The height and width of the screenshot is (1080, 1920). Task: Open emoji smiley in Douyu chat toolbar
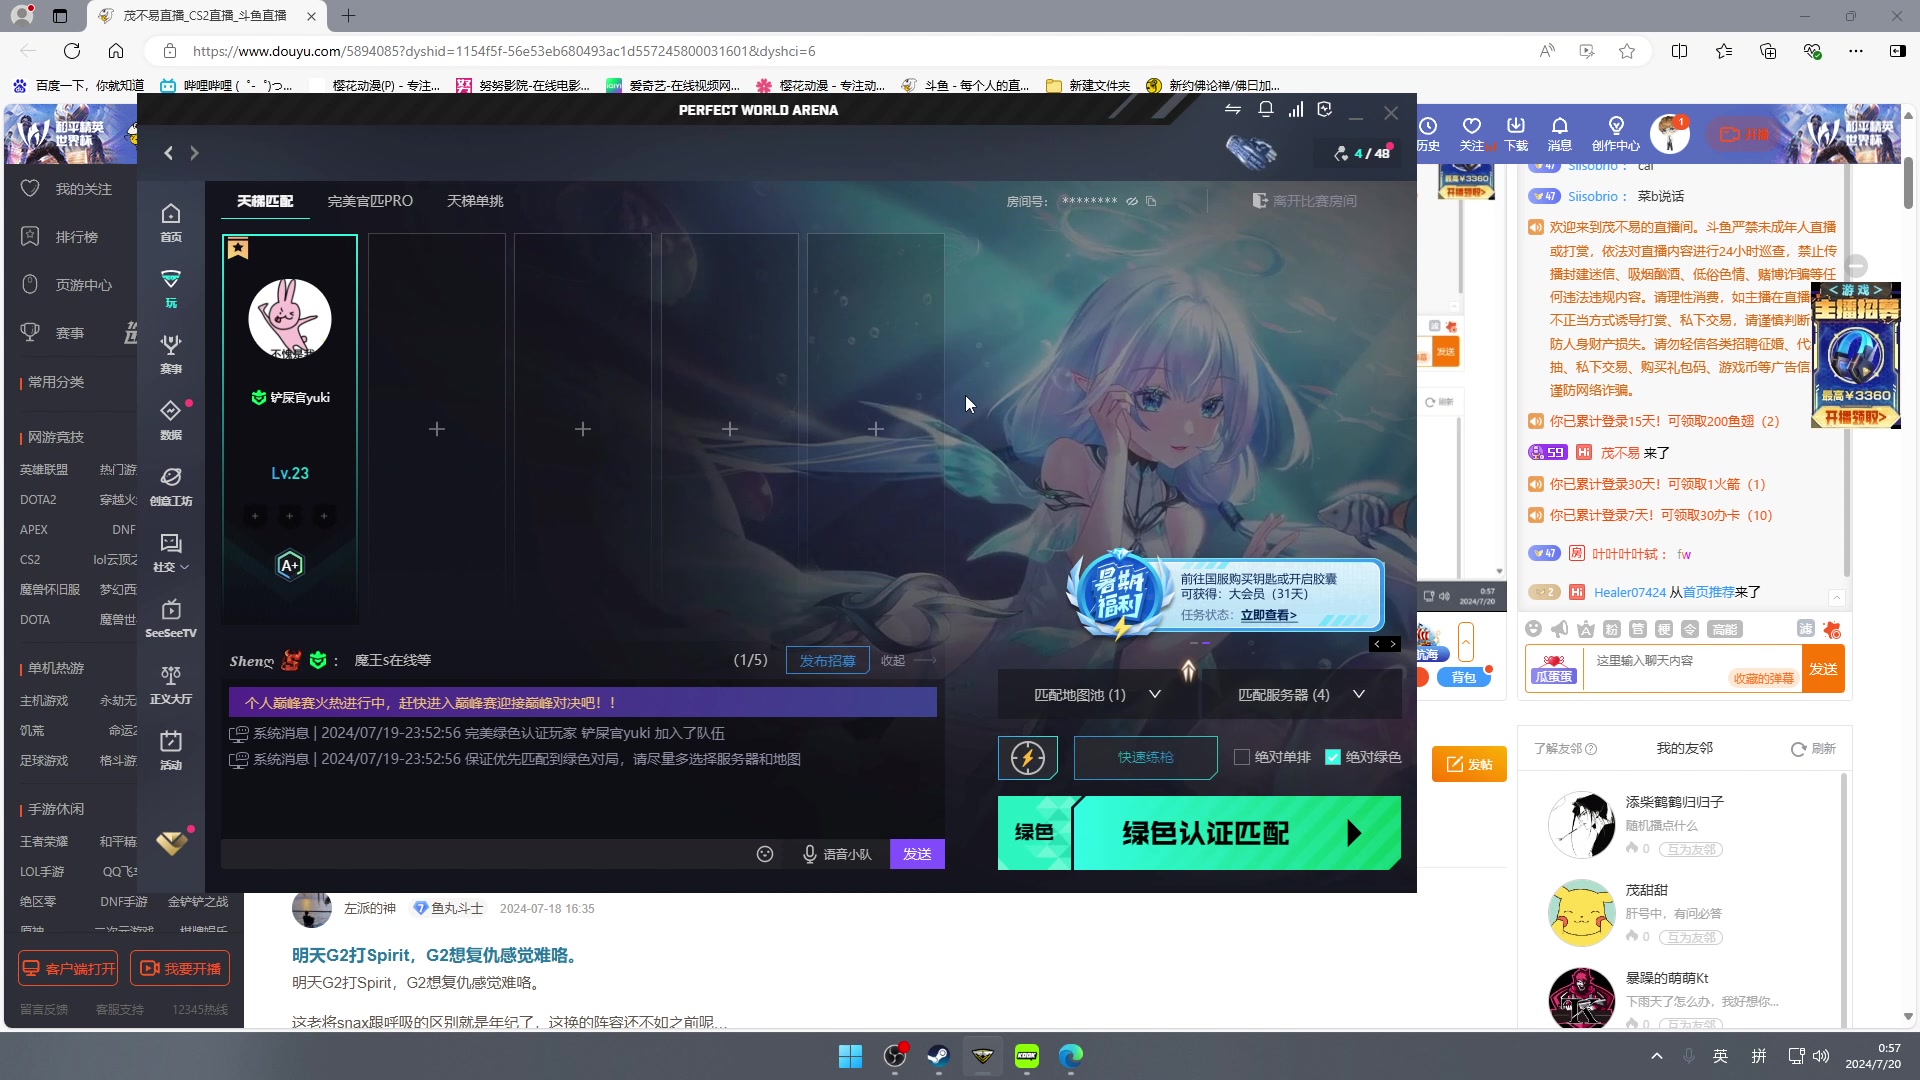coord(1534,629)
